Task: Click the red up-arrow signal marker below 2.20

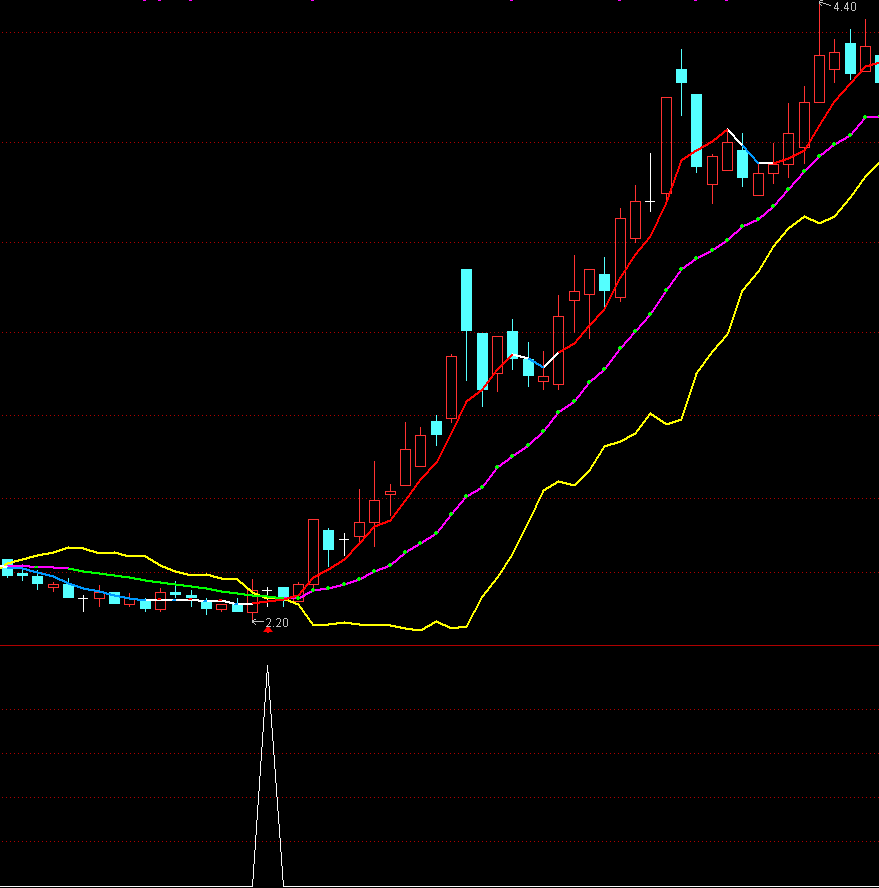Action: pyautogui.click(x=267, y=631)
